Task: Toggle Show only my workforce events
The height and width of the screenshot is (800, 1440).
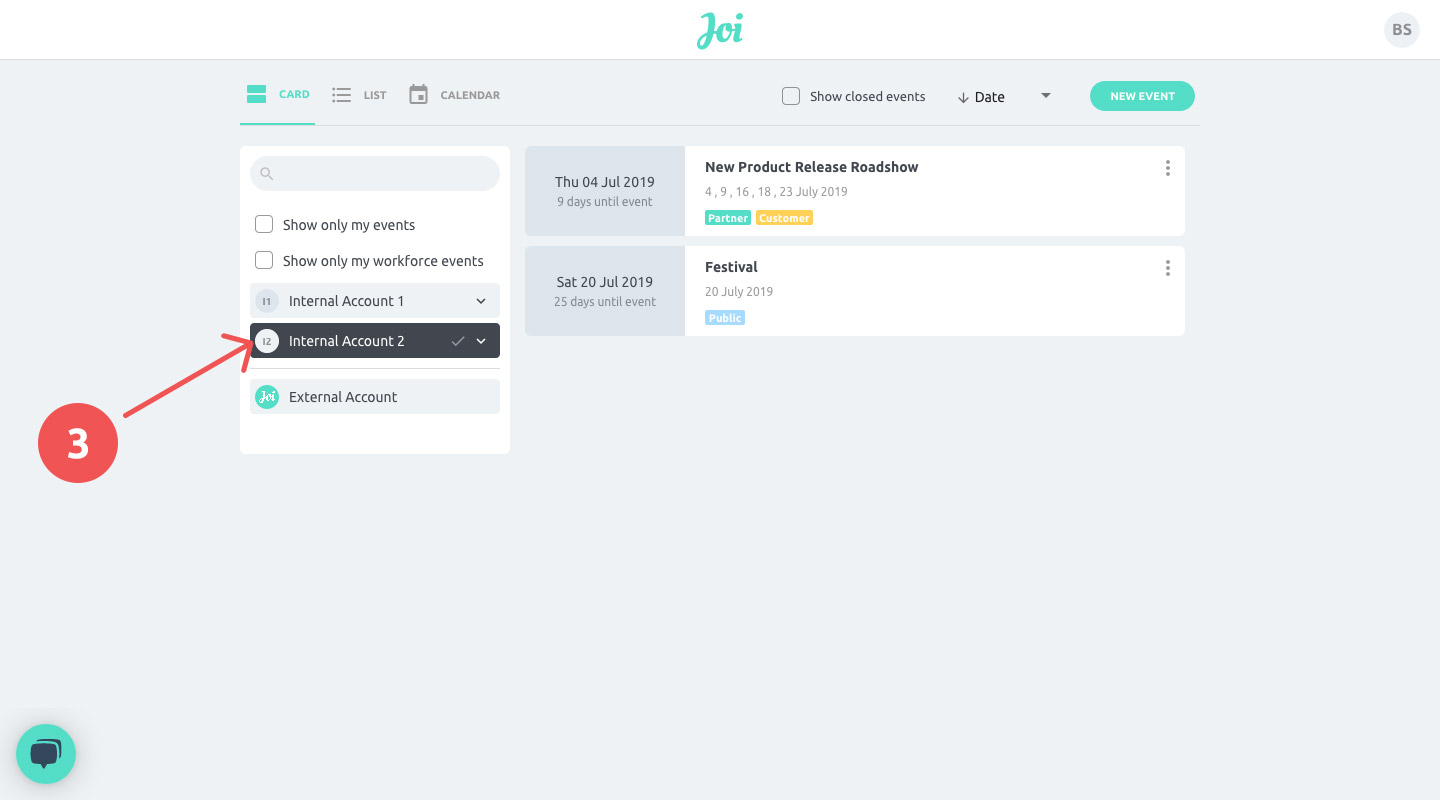Action: pyautogui.click(x=264, y=260)
